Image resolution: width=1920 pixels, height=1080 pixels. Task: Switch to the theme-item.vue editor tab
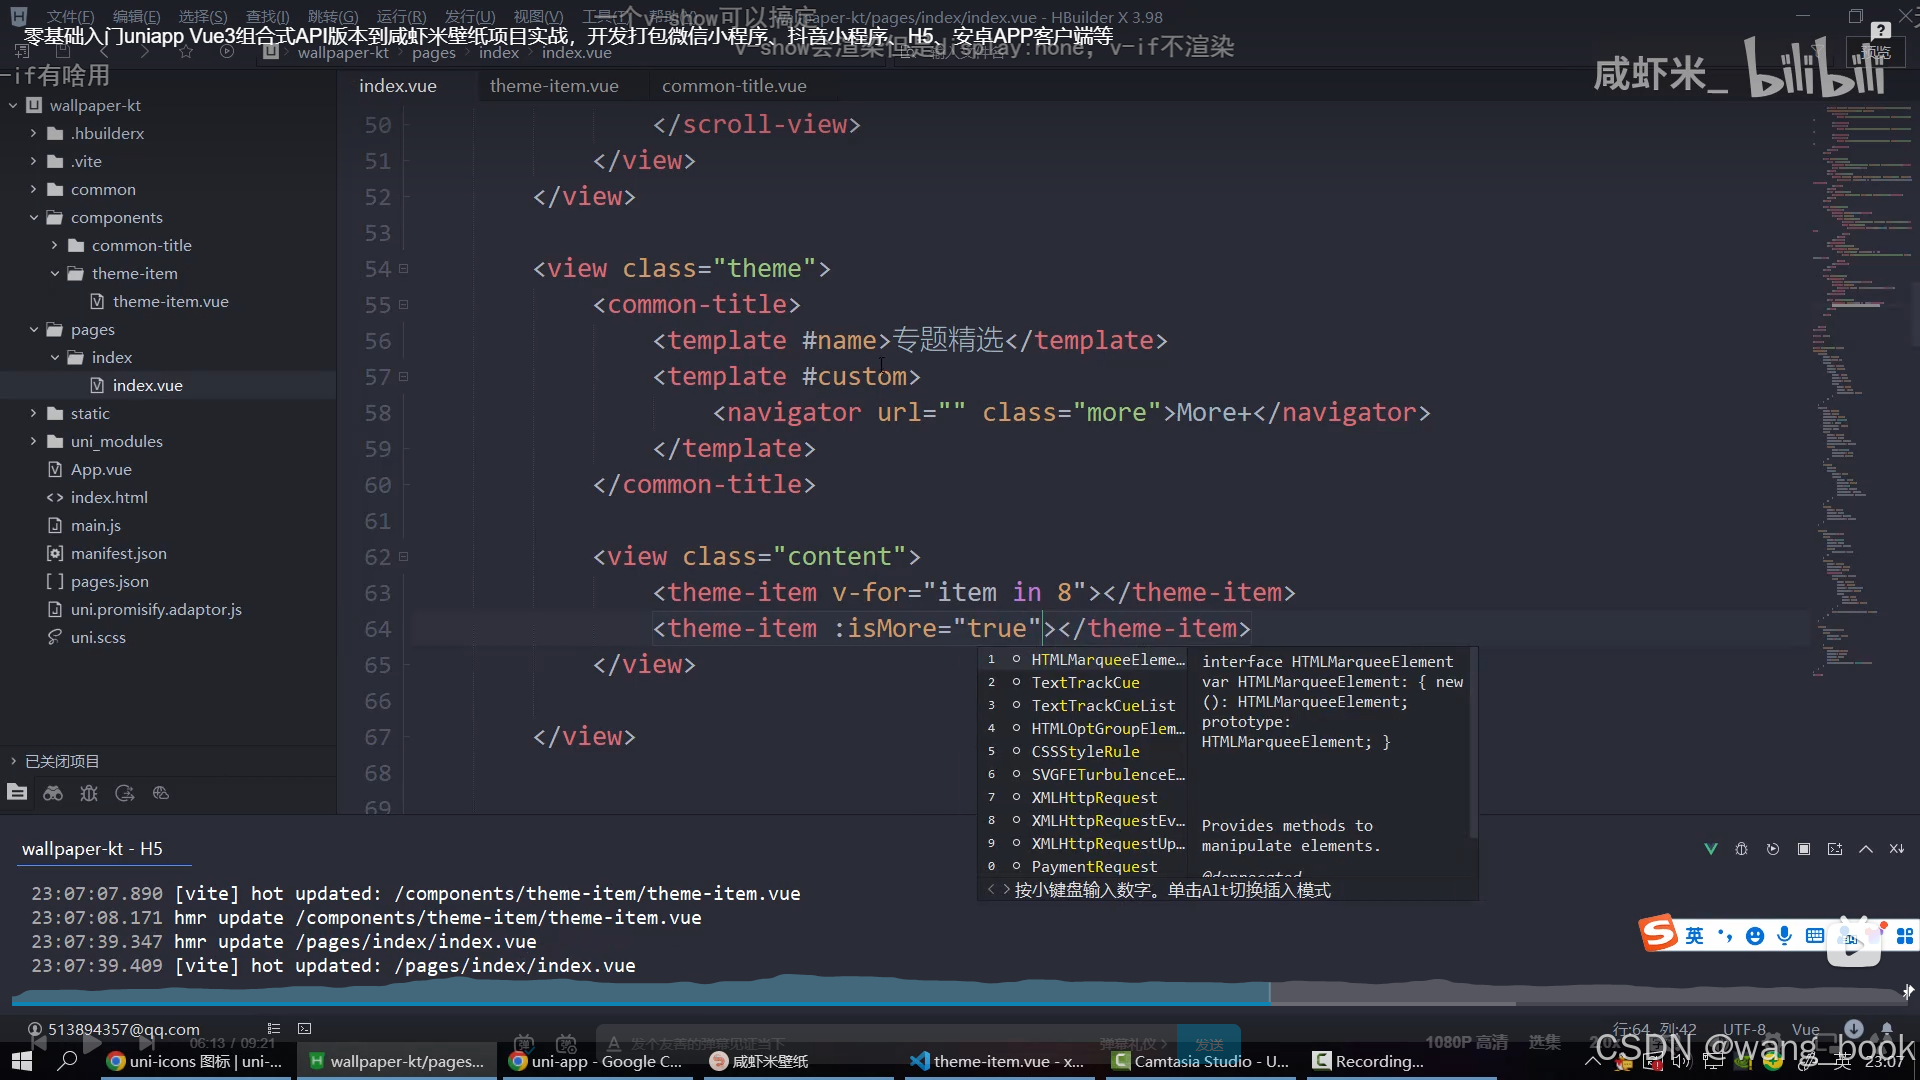tap(554, 86)
